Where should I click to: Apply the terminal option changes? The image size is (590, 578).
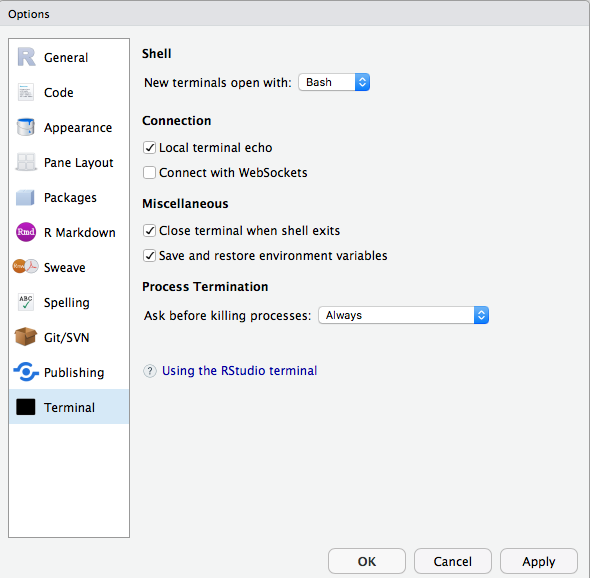539,561
